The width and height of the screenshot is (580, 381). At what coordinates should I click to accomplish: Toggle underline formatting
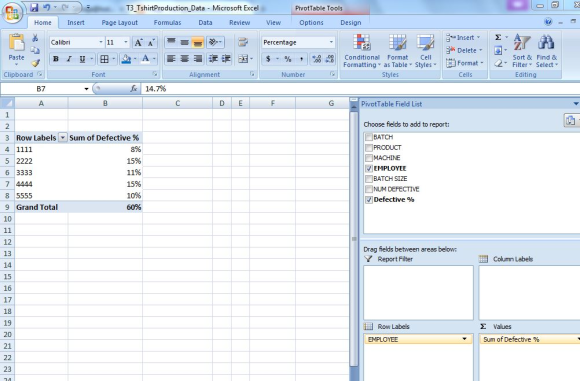82,59
